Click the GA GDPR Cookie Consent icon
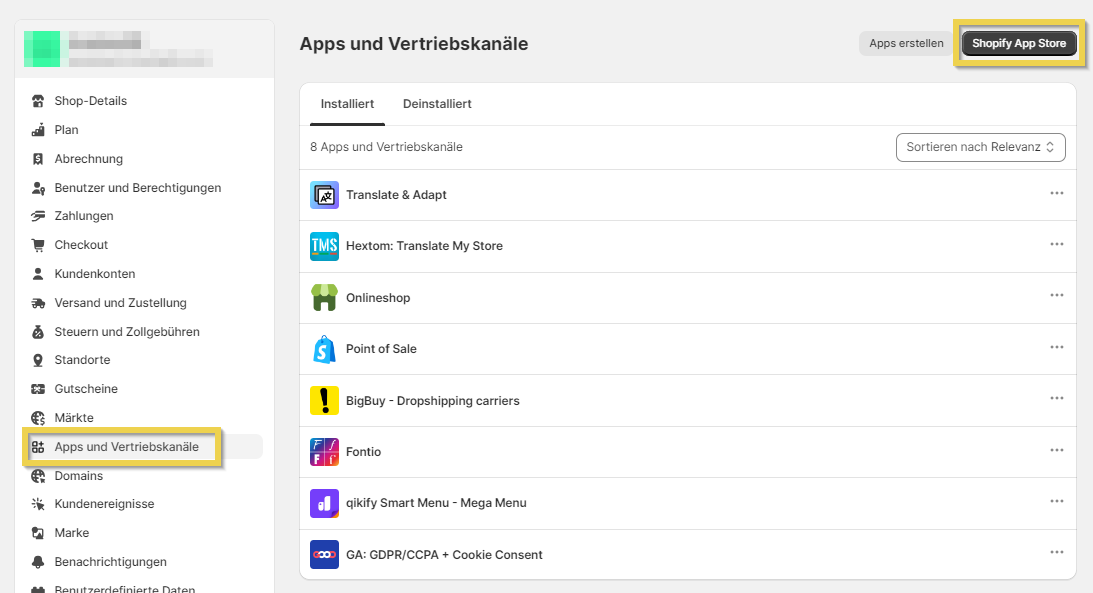The height and width of the screenshot is (593, 1093). [325, 555]
